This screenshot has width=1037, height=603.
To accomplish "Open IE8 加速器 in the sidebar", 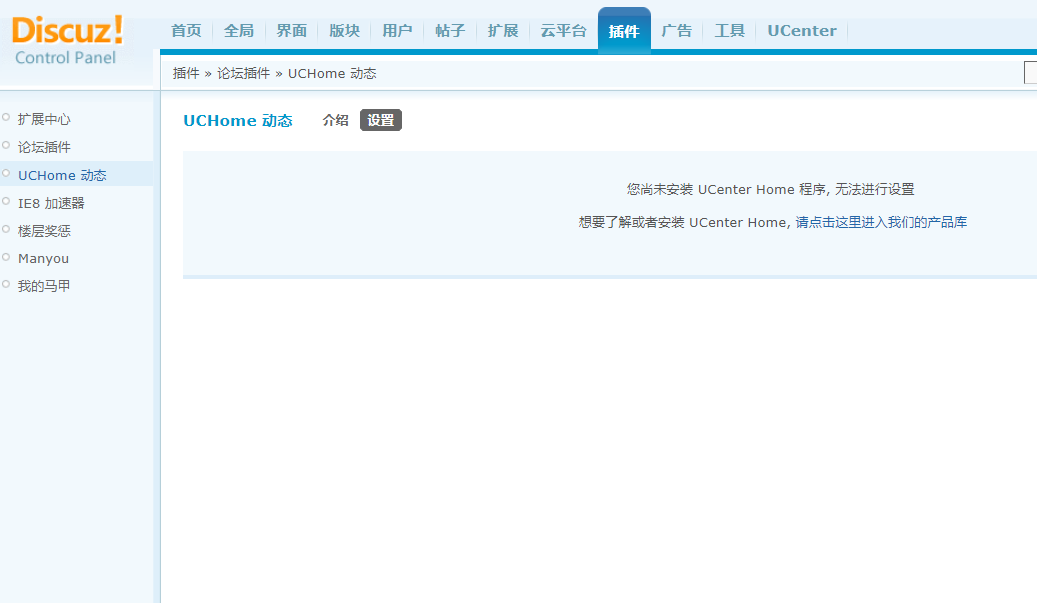I will click(51, 203).
